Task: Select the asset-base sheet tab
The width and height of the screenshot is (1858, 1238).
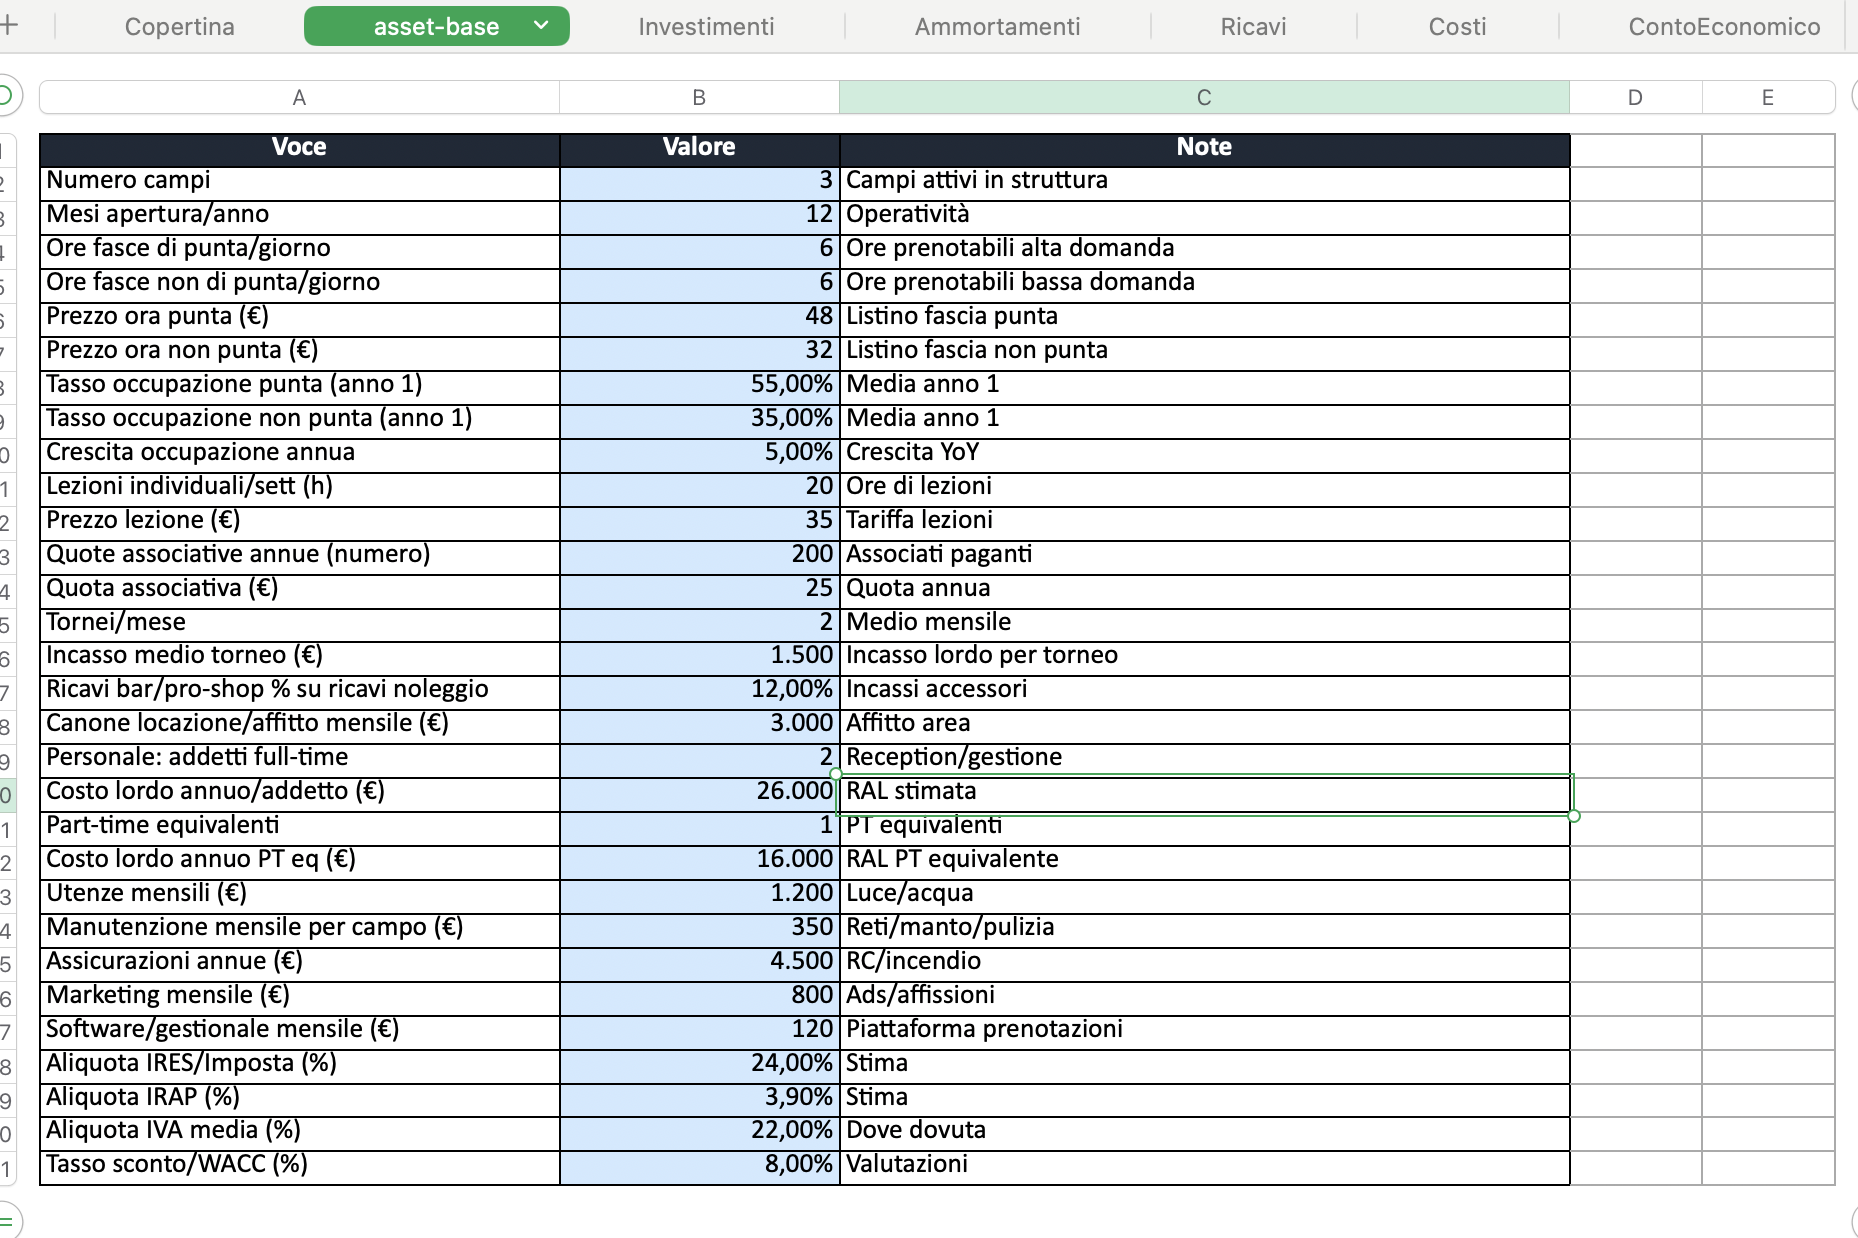Action: (436, 27)
